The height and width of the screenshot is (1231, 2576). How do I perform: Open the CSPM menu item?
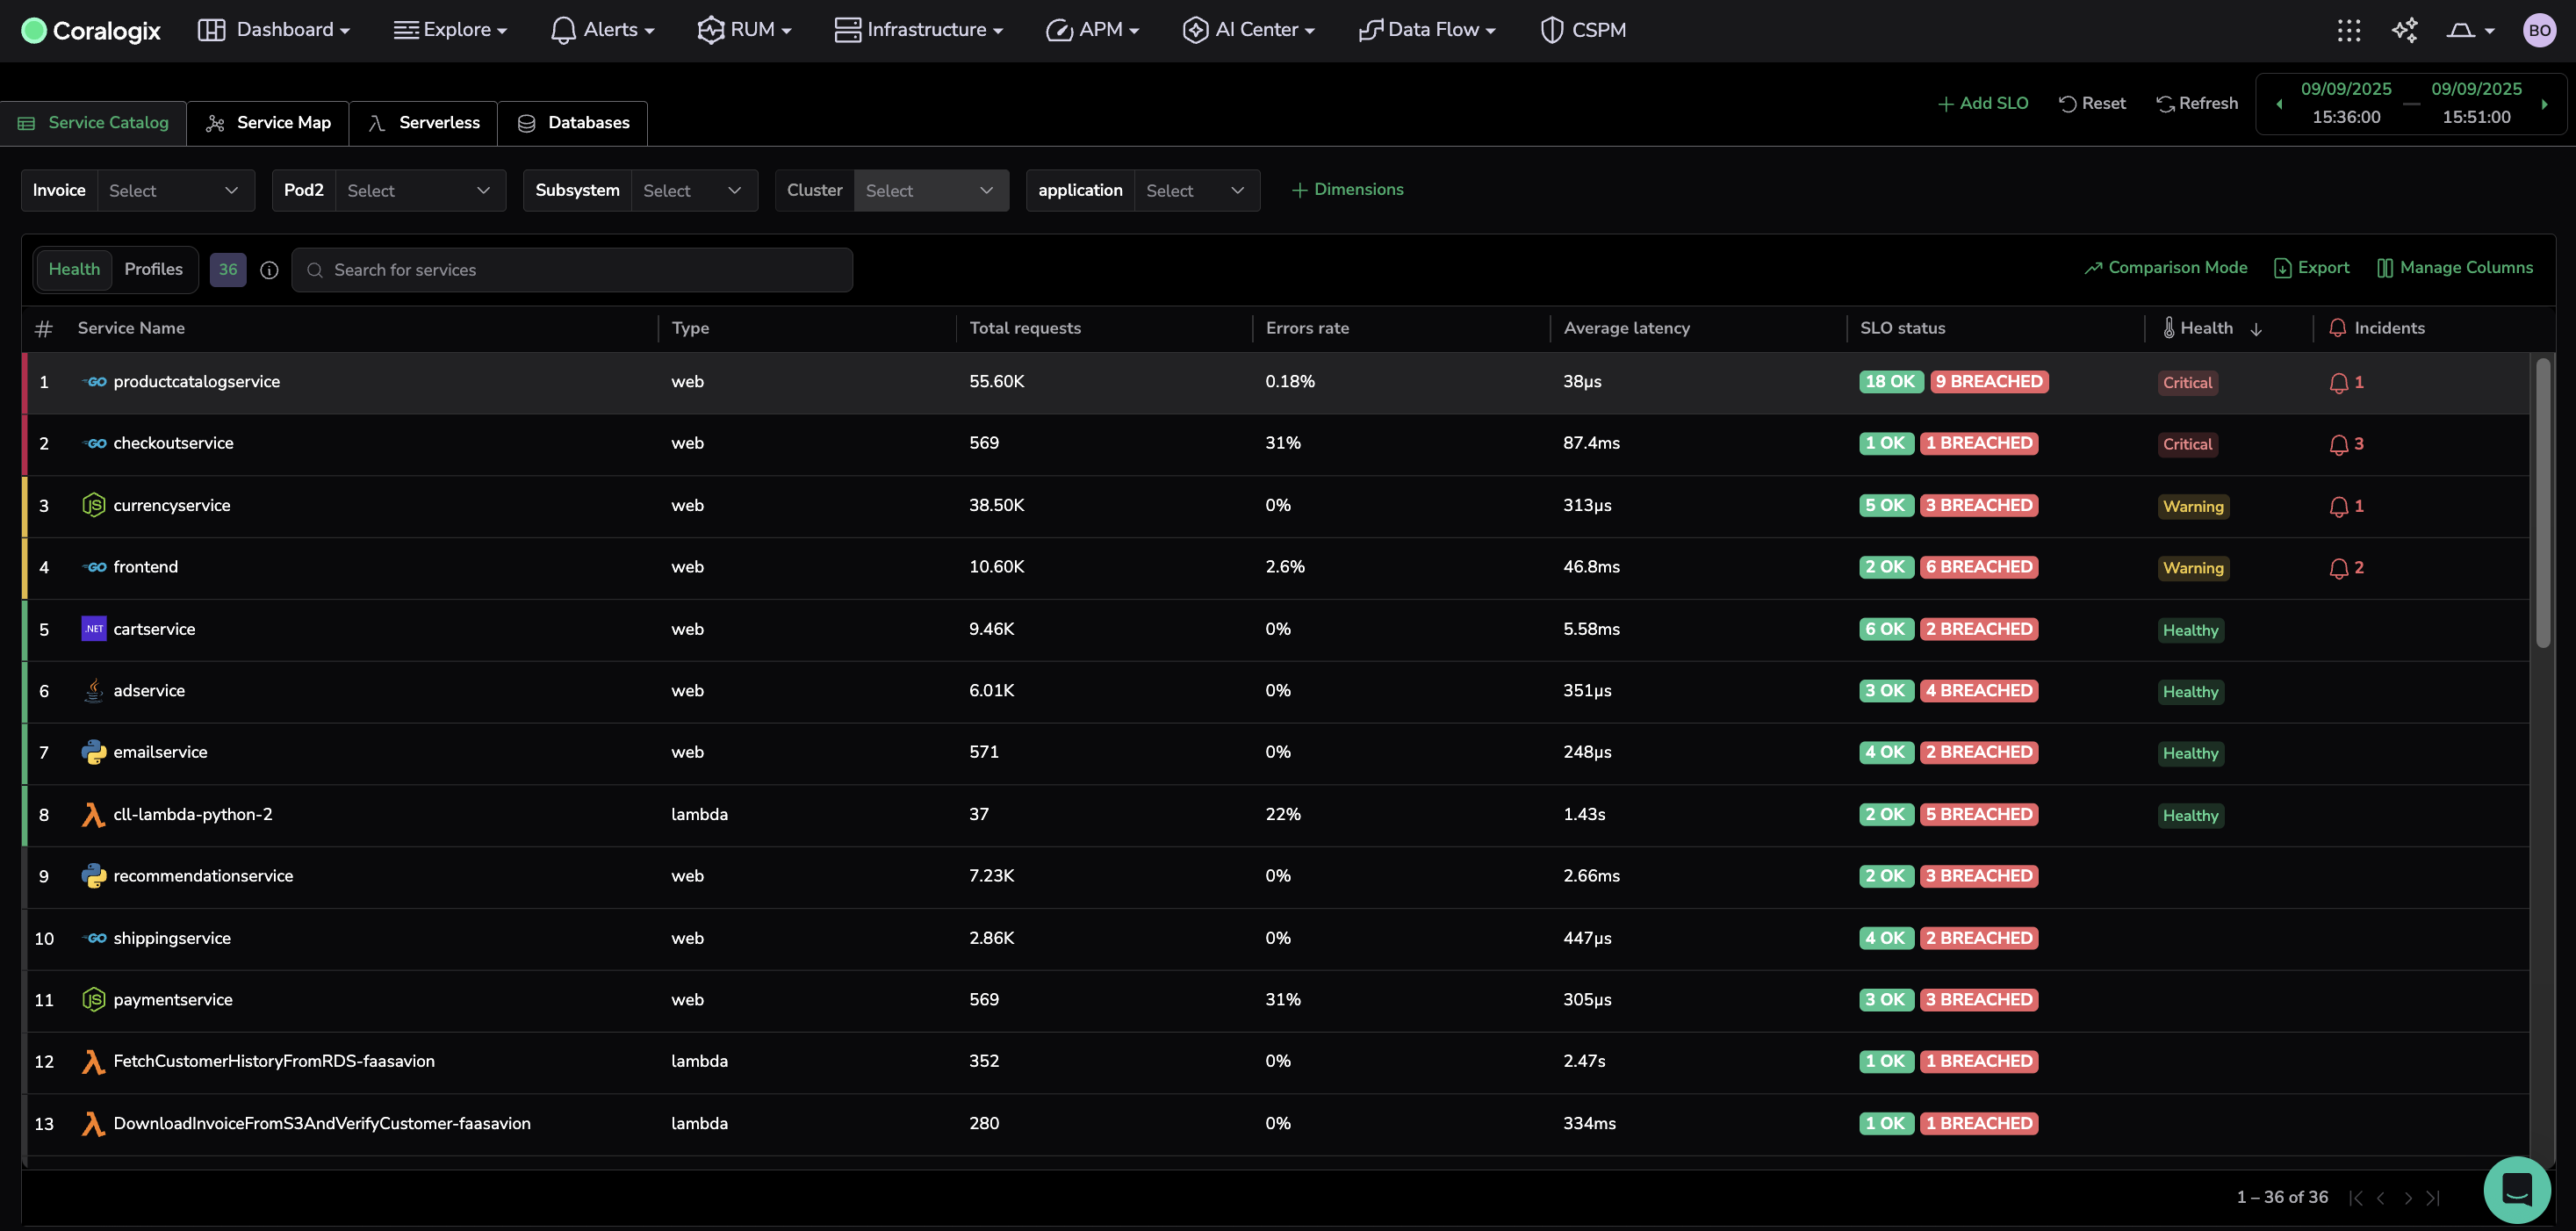1583,30
